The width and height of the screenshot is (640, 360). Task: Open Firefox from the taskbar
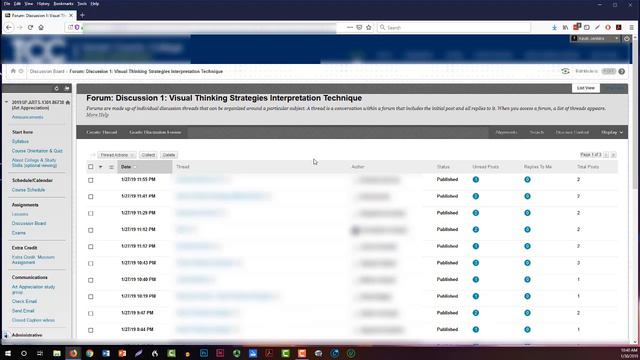(73, 353)
